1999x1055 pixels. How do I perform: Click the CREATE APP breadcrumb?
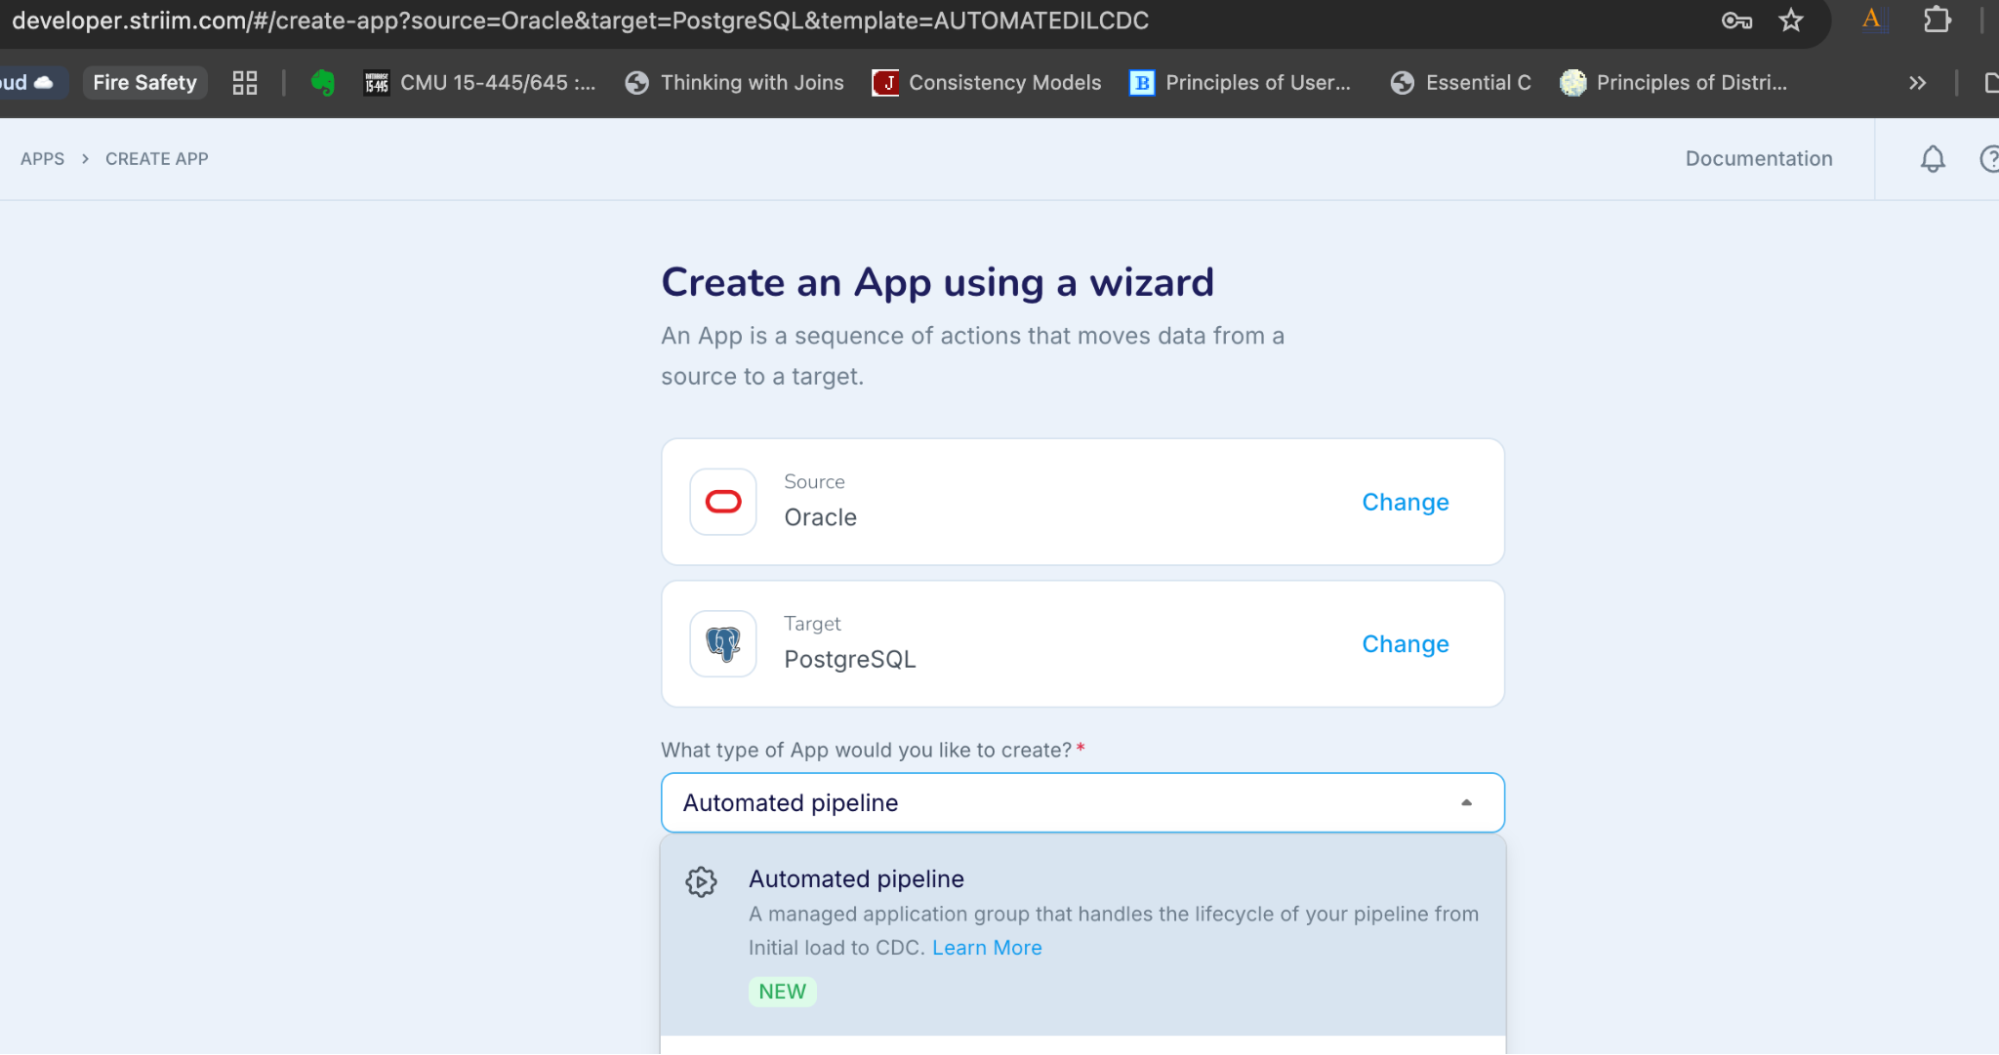(157, 159)
